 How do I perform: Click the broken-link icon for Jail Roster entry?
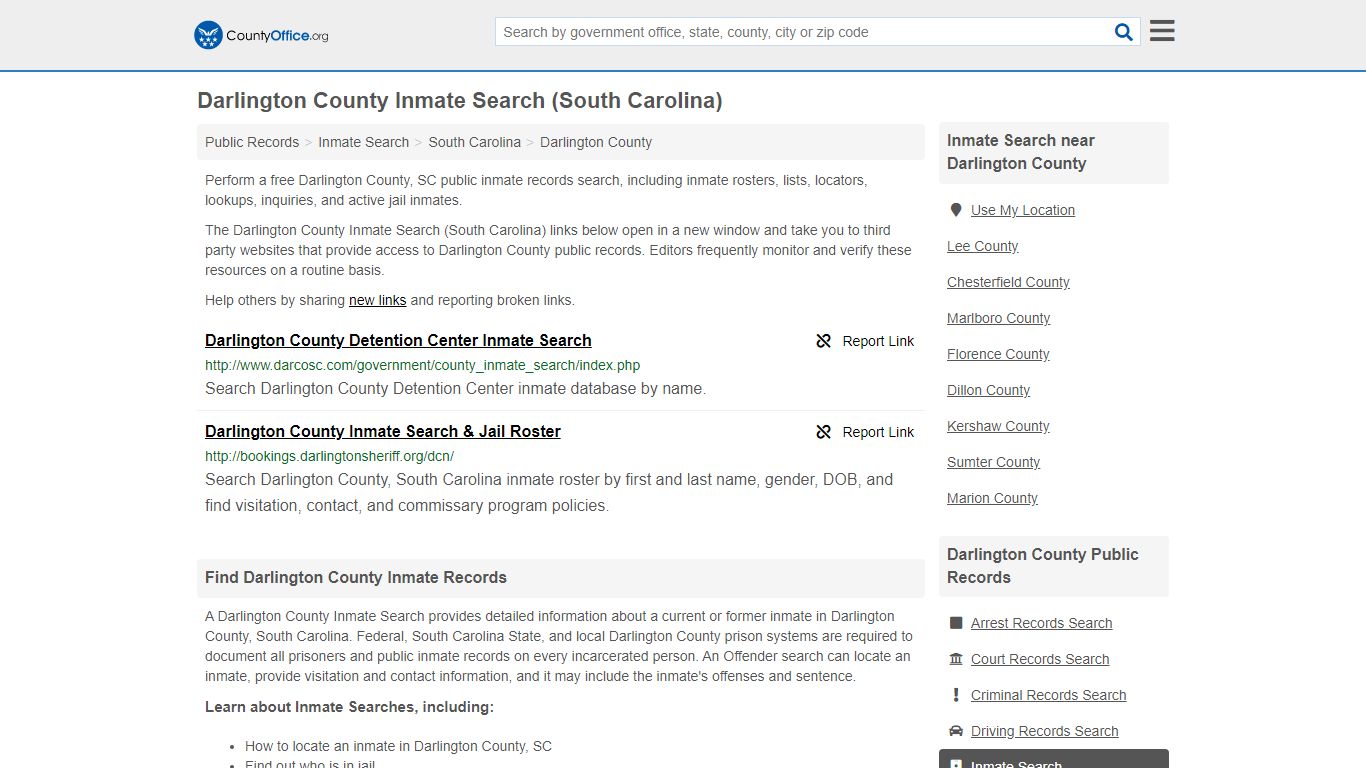tap(824, 432)
